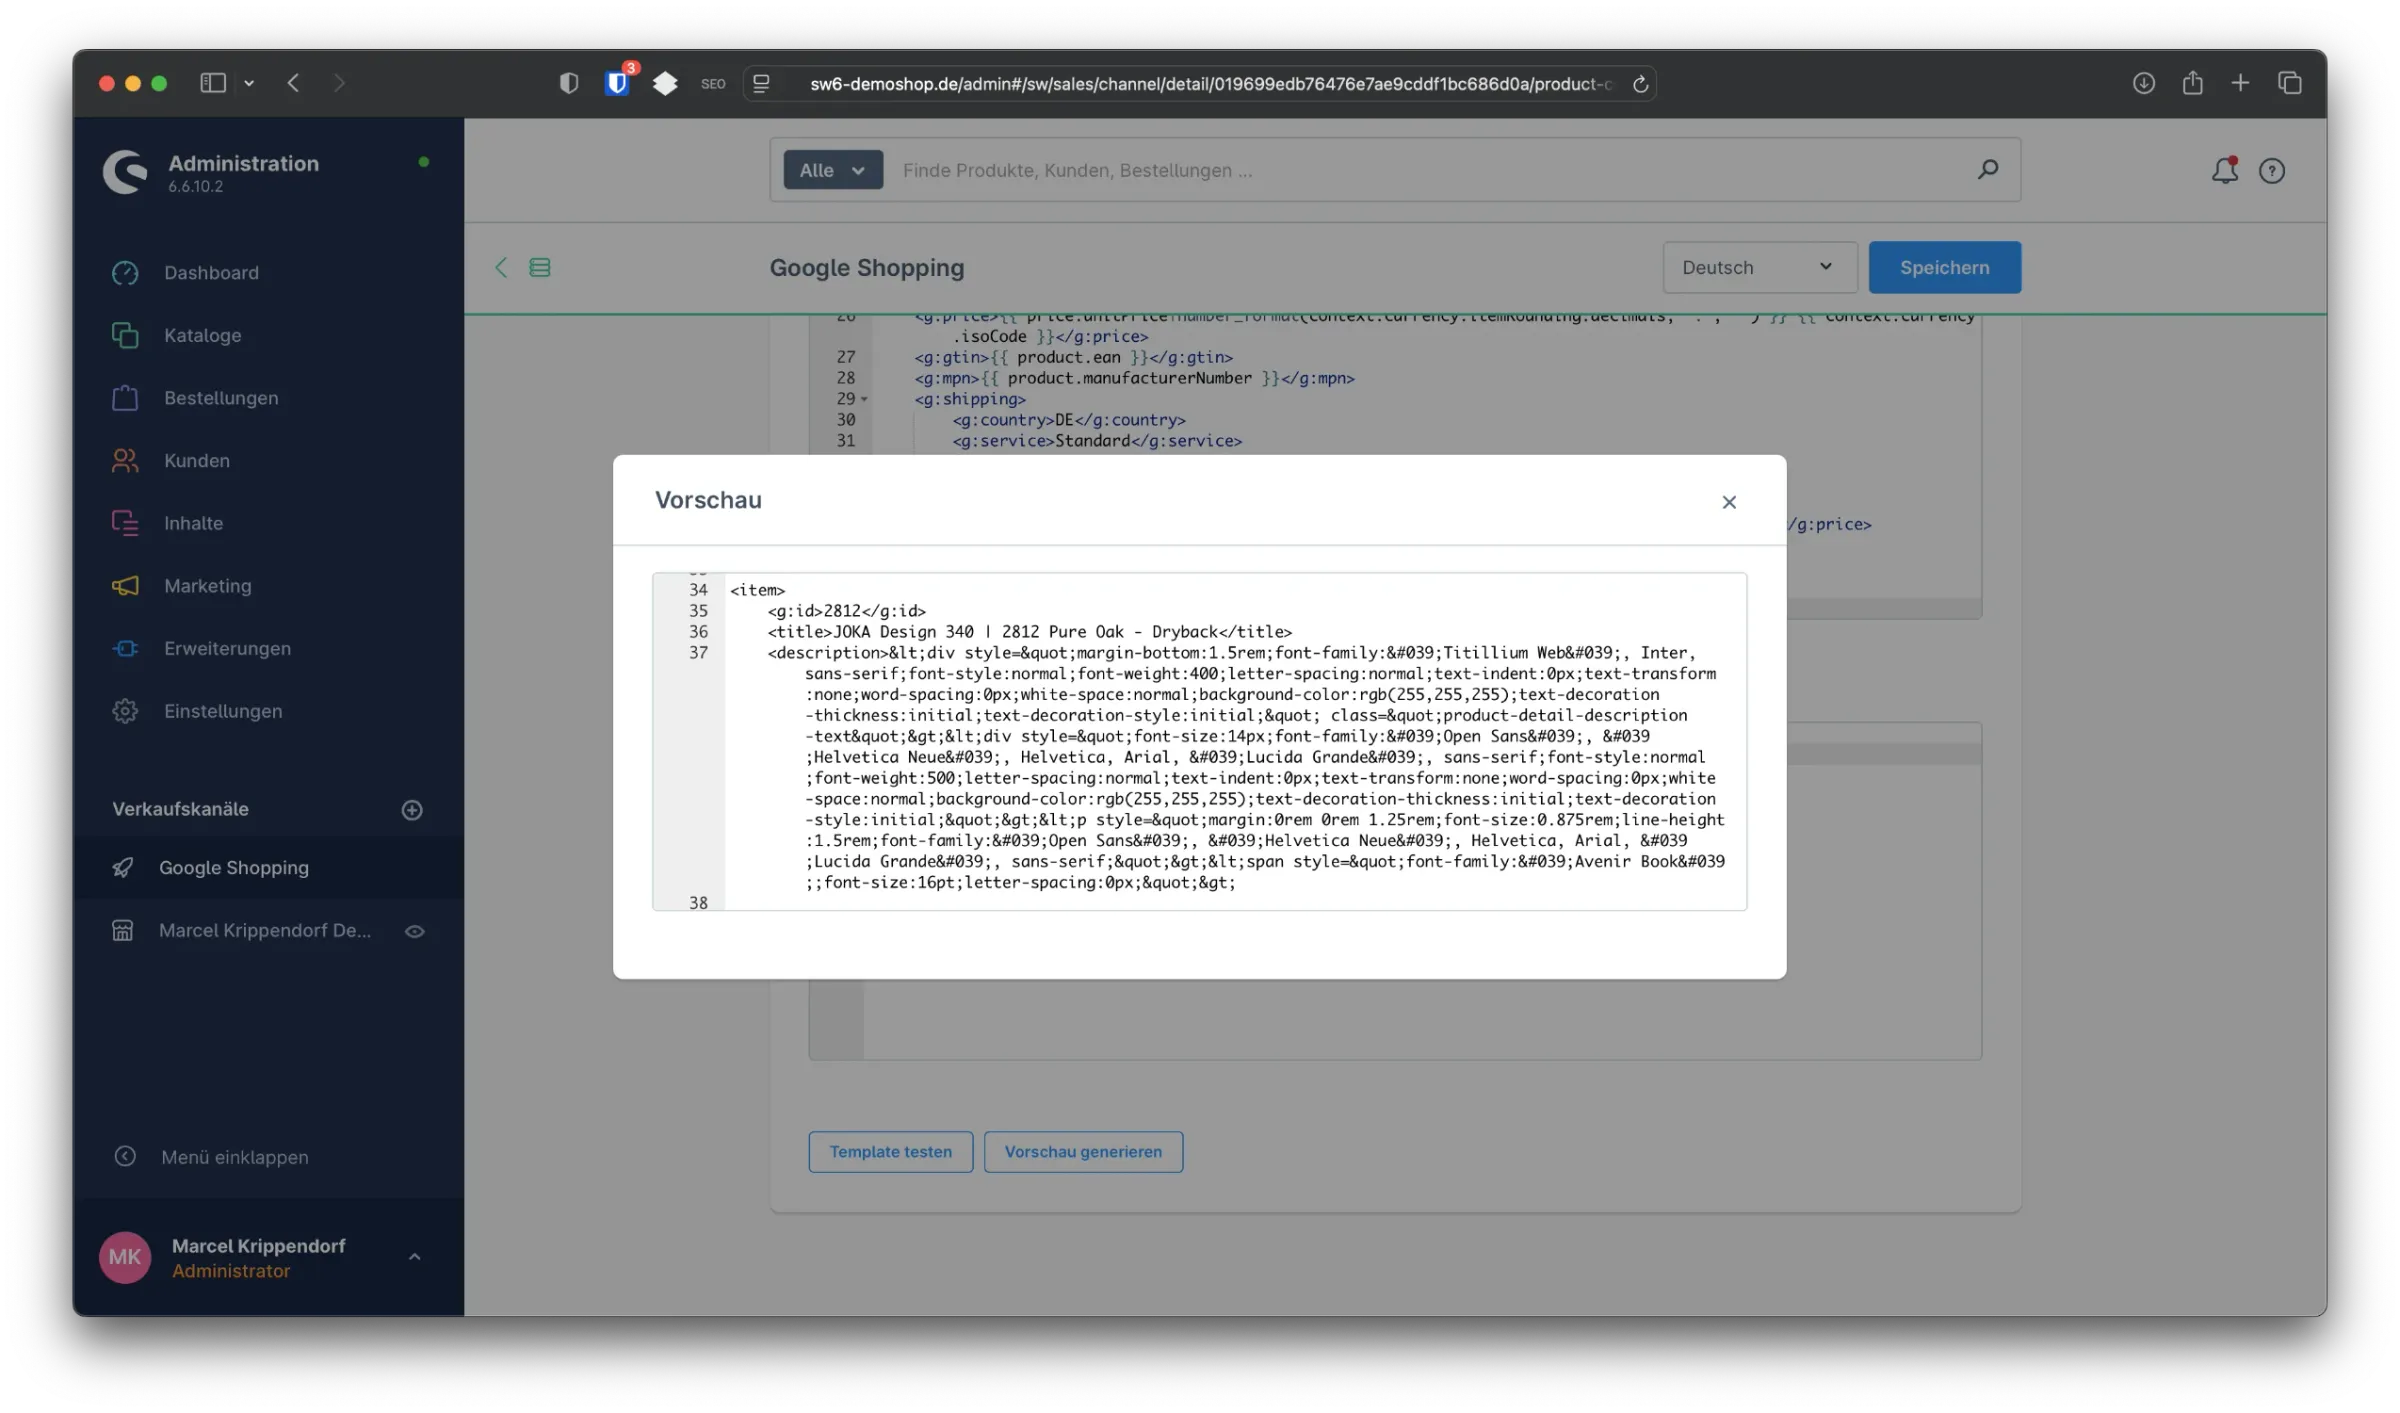Collapse code fold arrow at line 29
The image size is (2400, 1413).
[864, 400]
